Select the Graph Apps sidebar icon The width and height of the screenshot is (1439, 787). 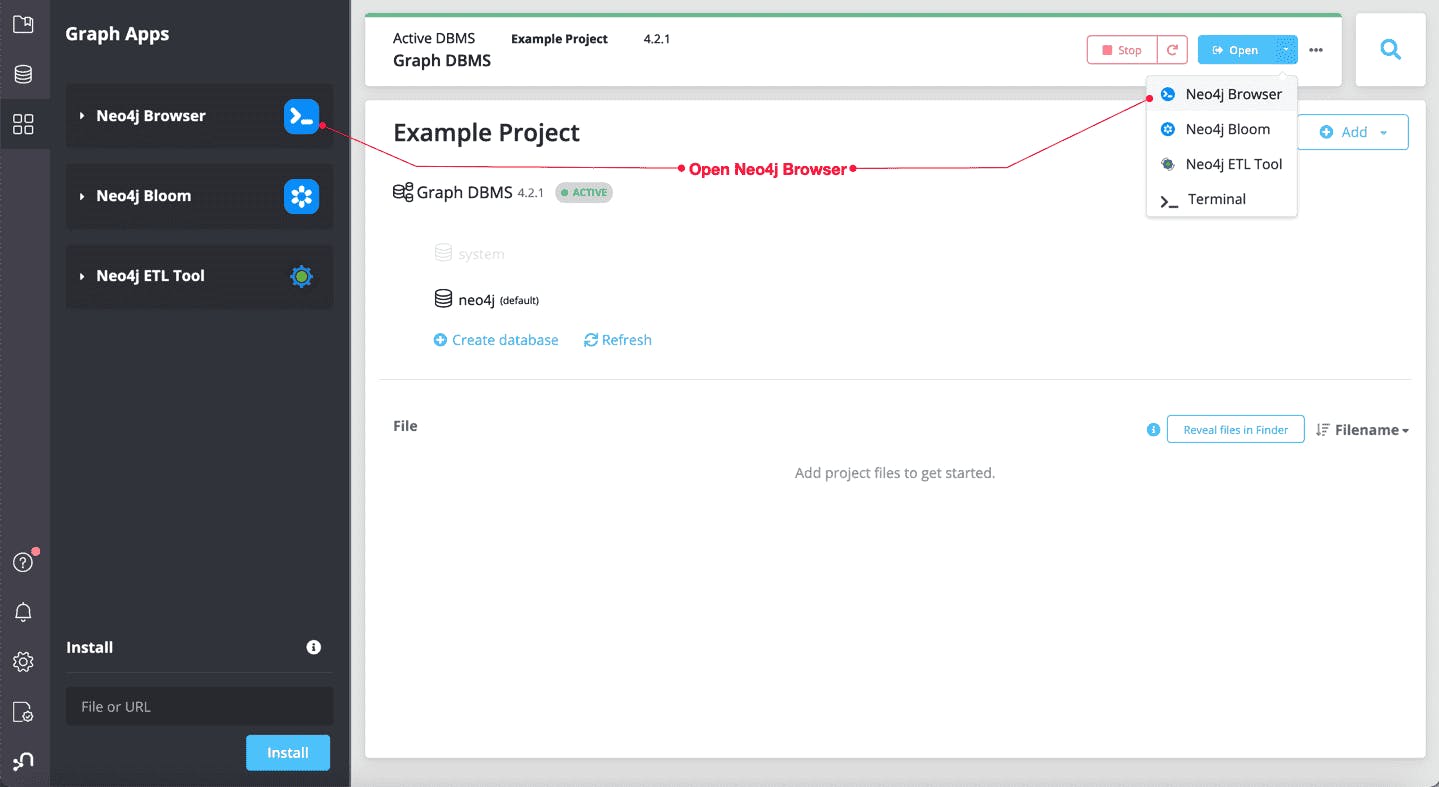(23, 124)
